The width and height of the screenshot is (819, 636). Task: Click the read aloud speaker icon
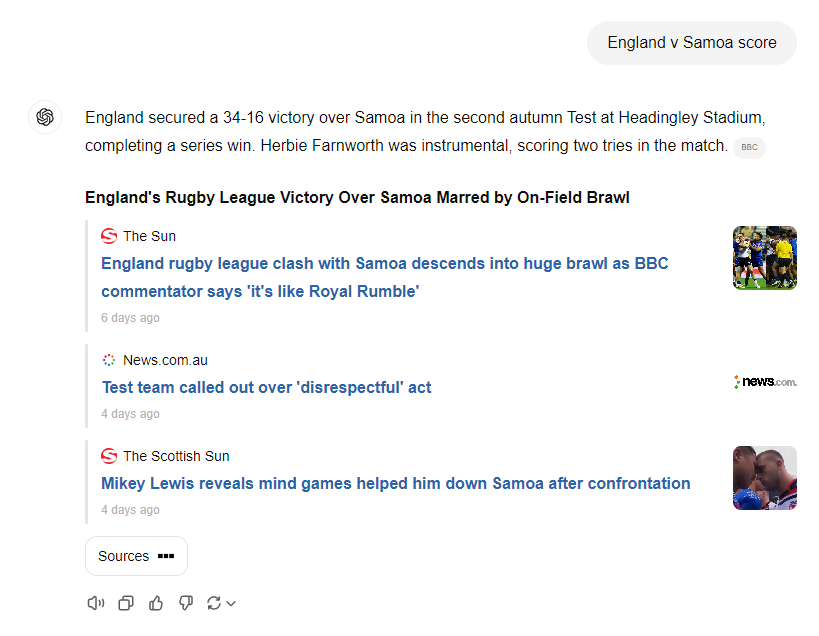point(96,603)
